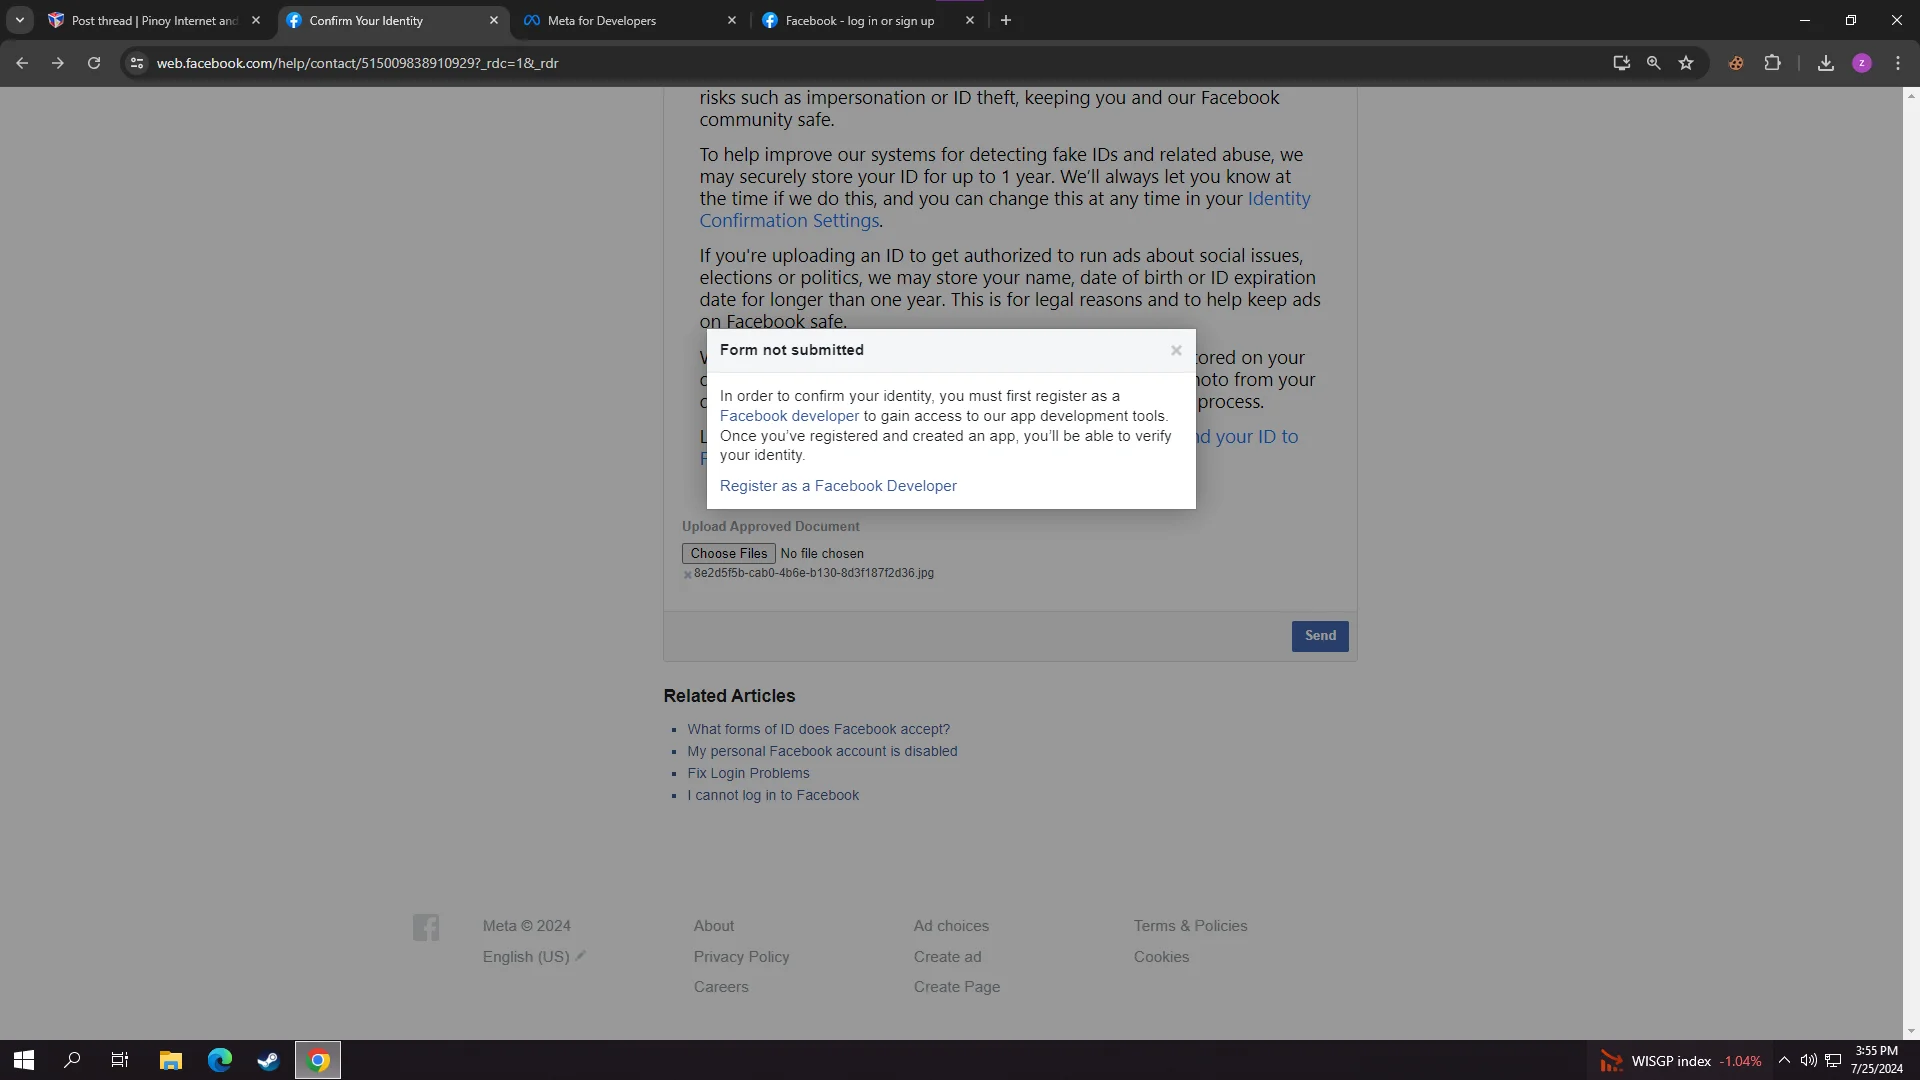
Task: Click install app icon in address bar
Action: coord(1621,63)
